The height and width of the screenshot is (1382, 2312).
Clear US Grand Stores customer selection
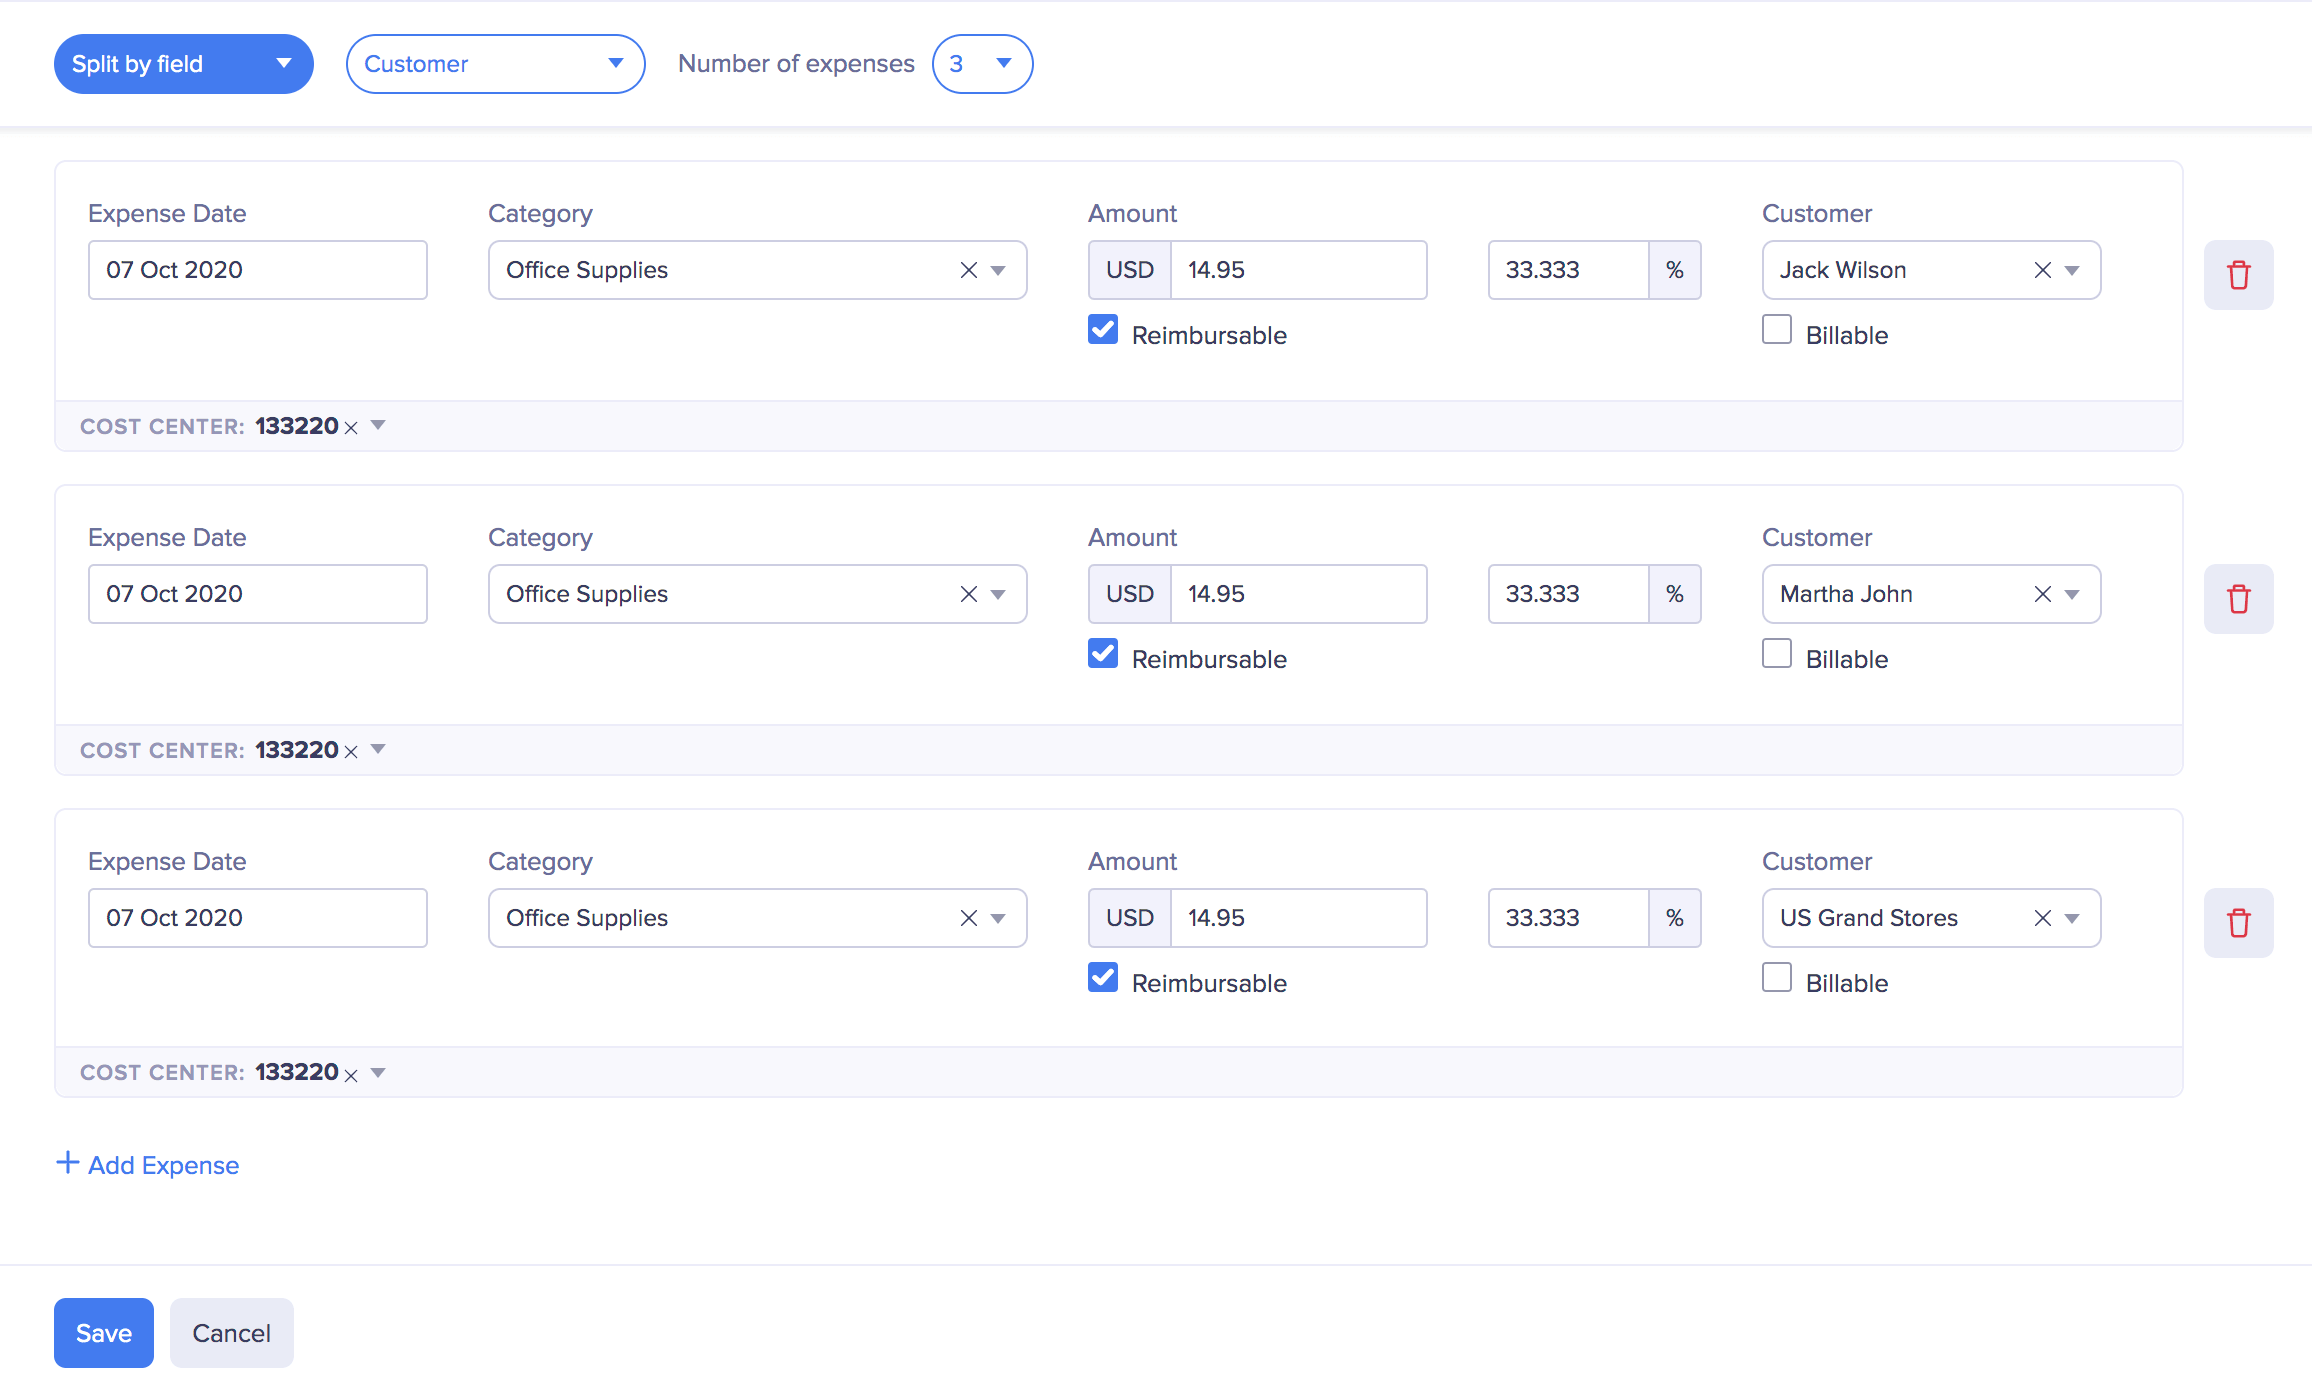coord(2042,918)
